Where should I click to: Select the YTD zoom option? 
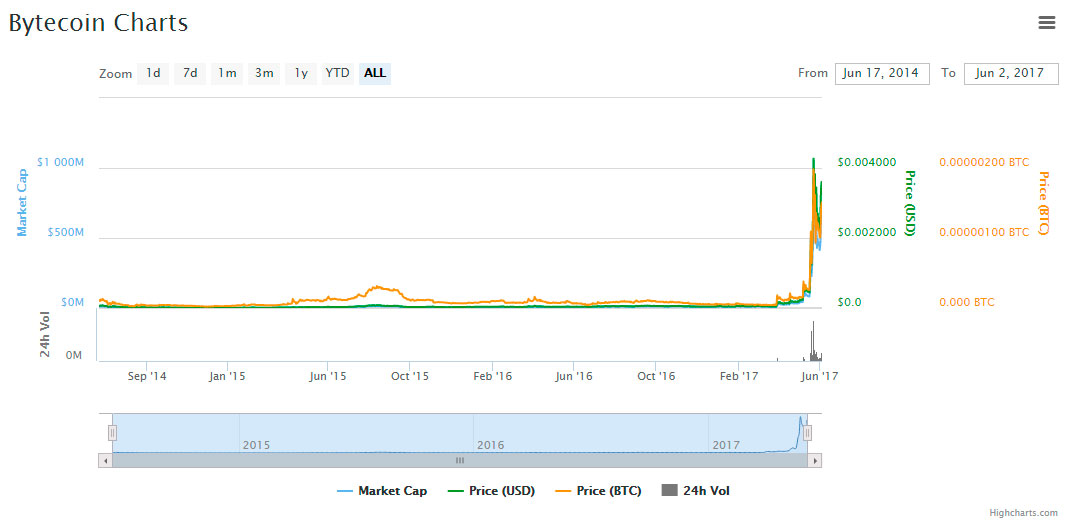337,73
